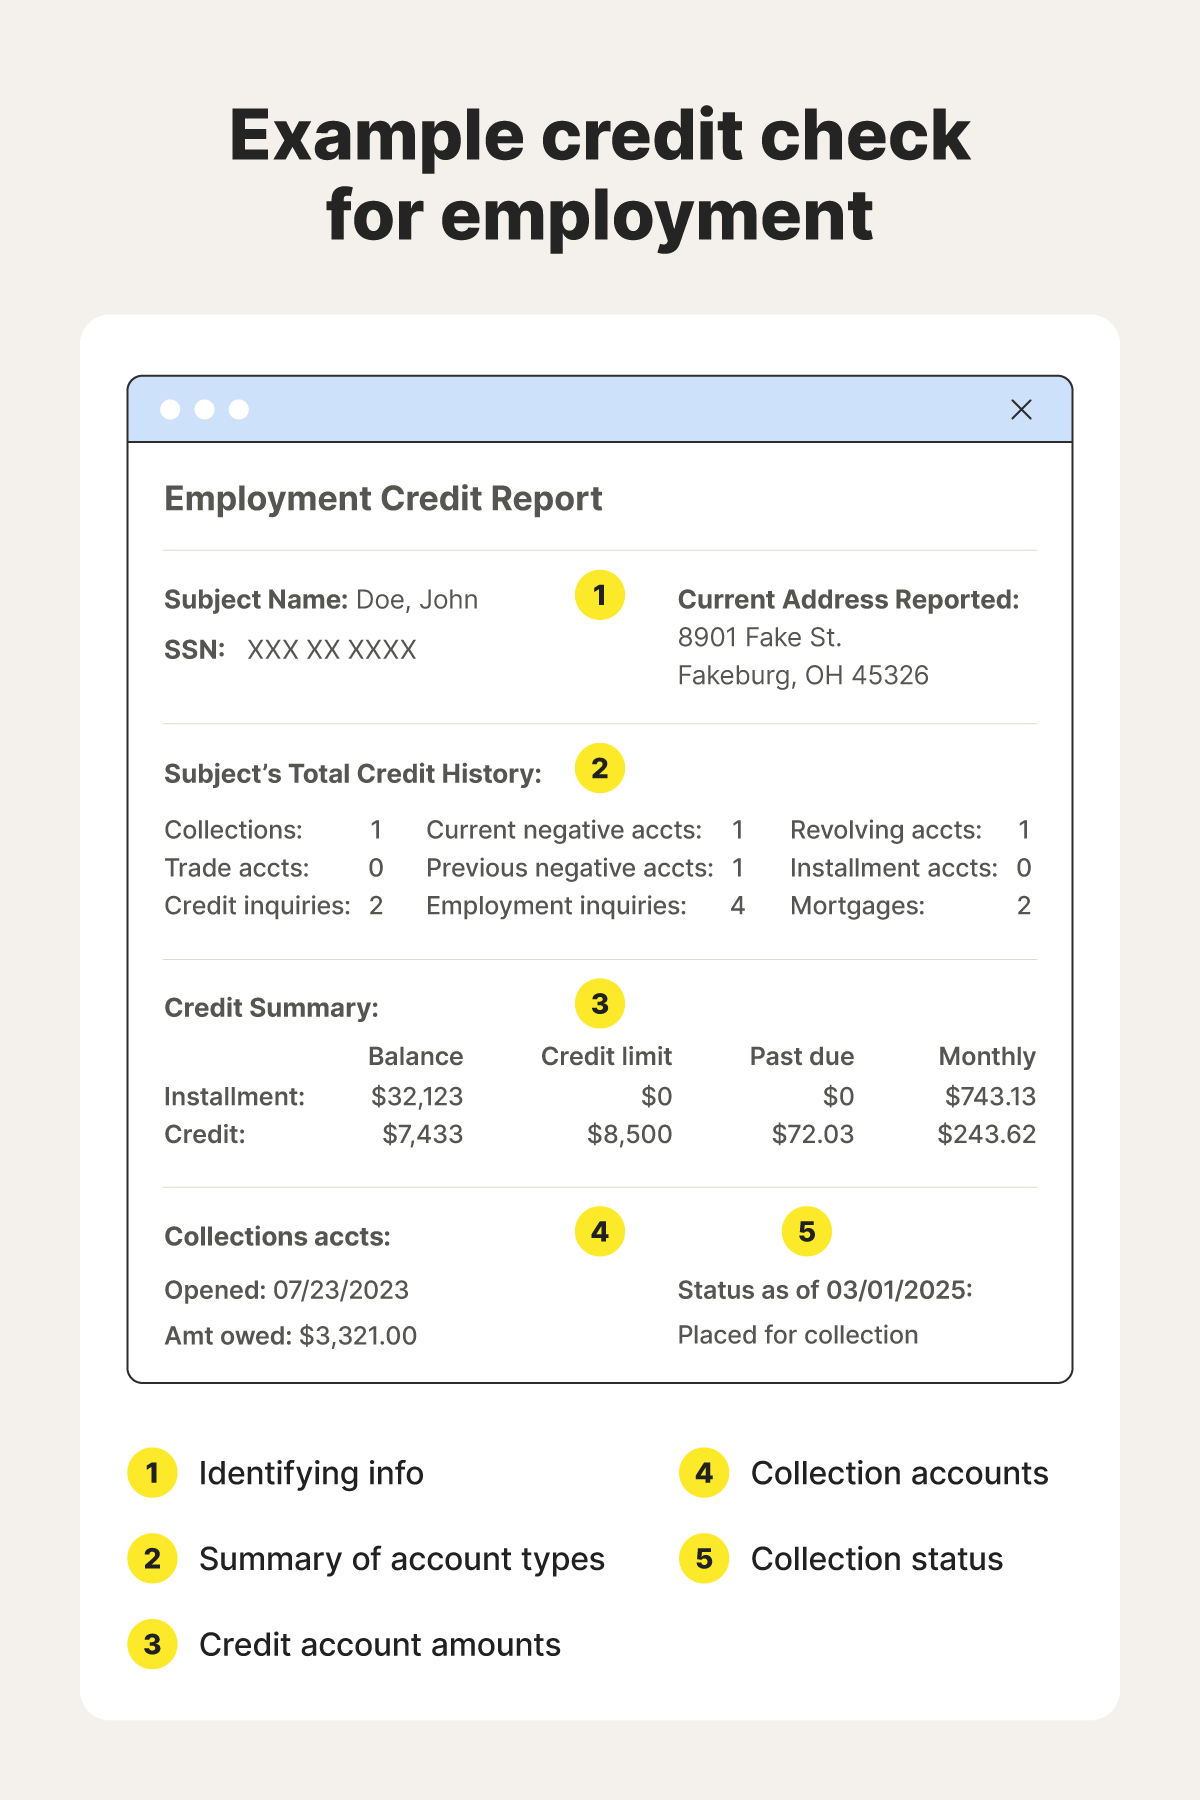
Task: Click badge 2 next to Total Credit History
Action: [x=600, y=769]
